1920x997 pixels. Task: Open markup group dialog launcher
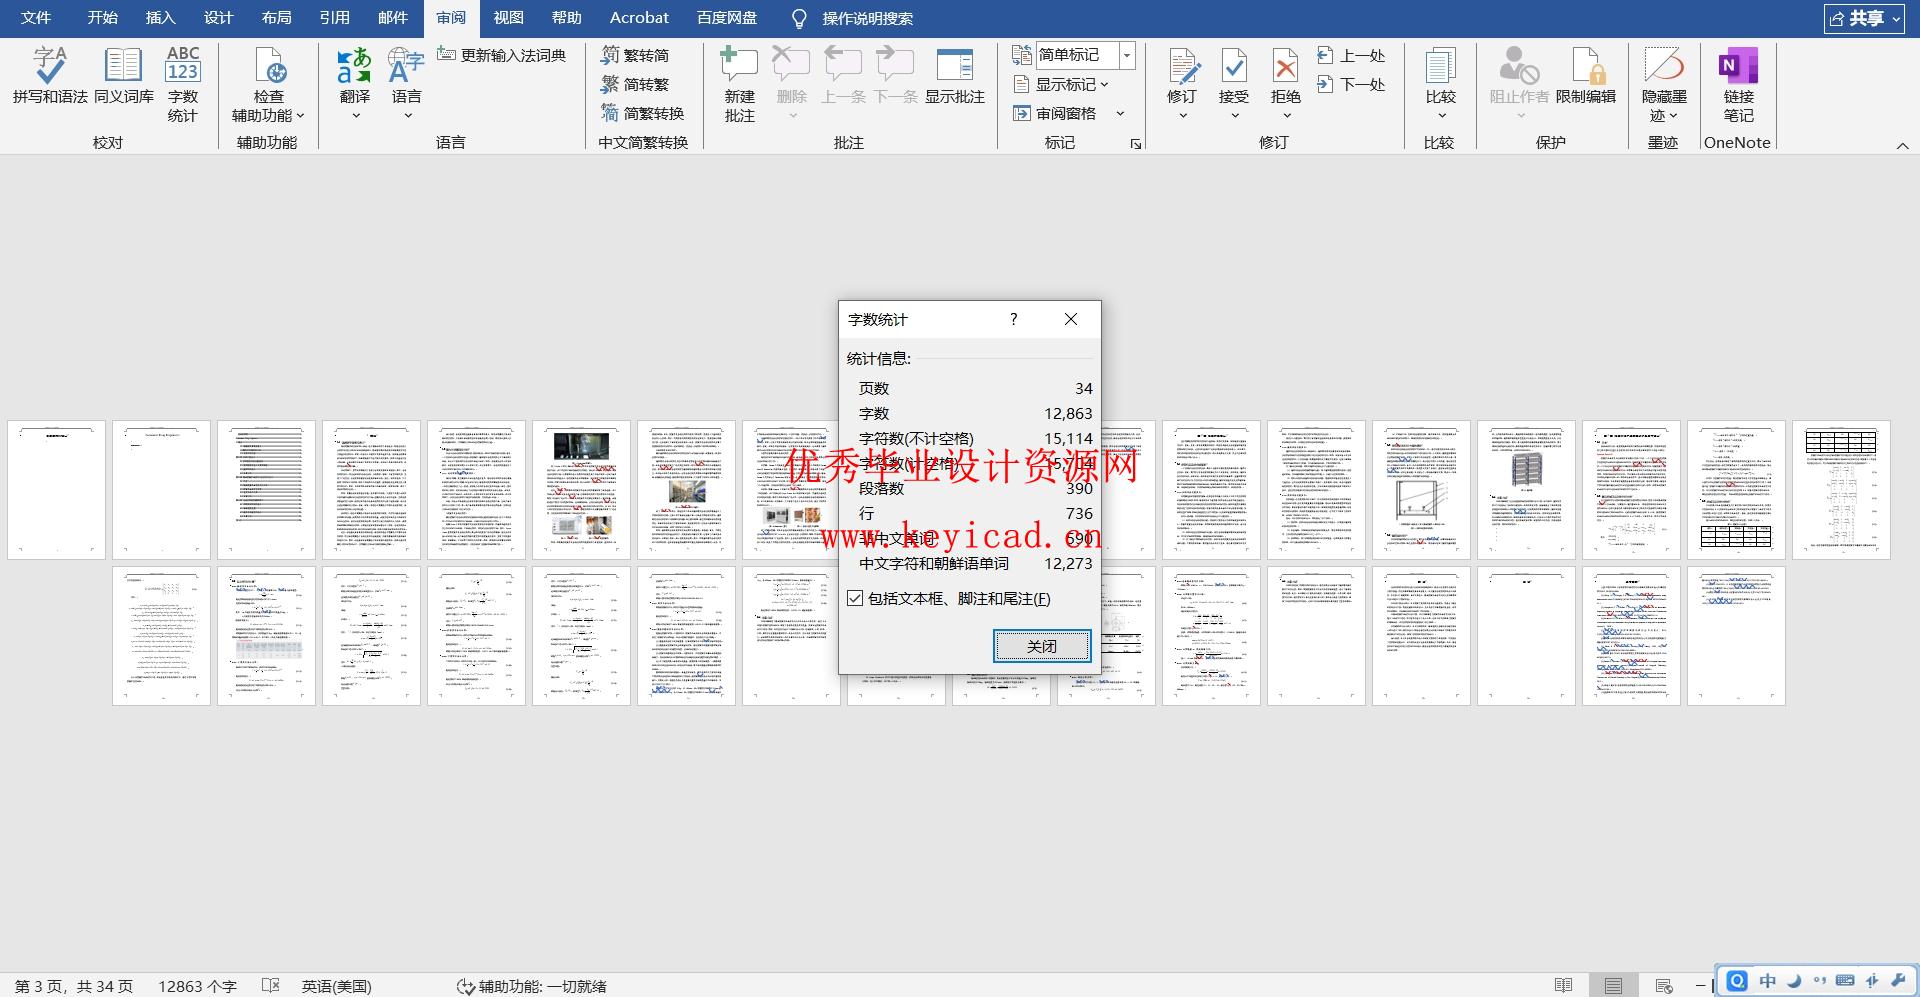[x=1136, y=144]
